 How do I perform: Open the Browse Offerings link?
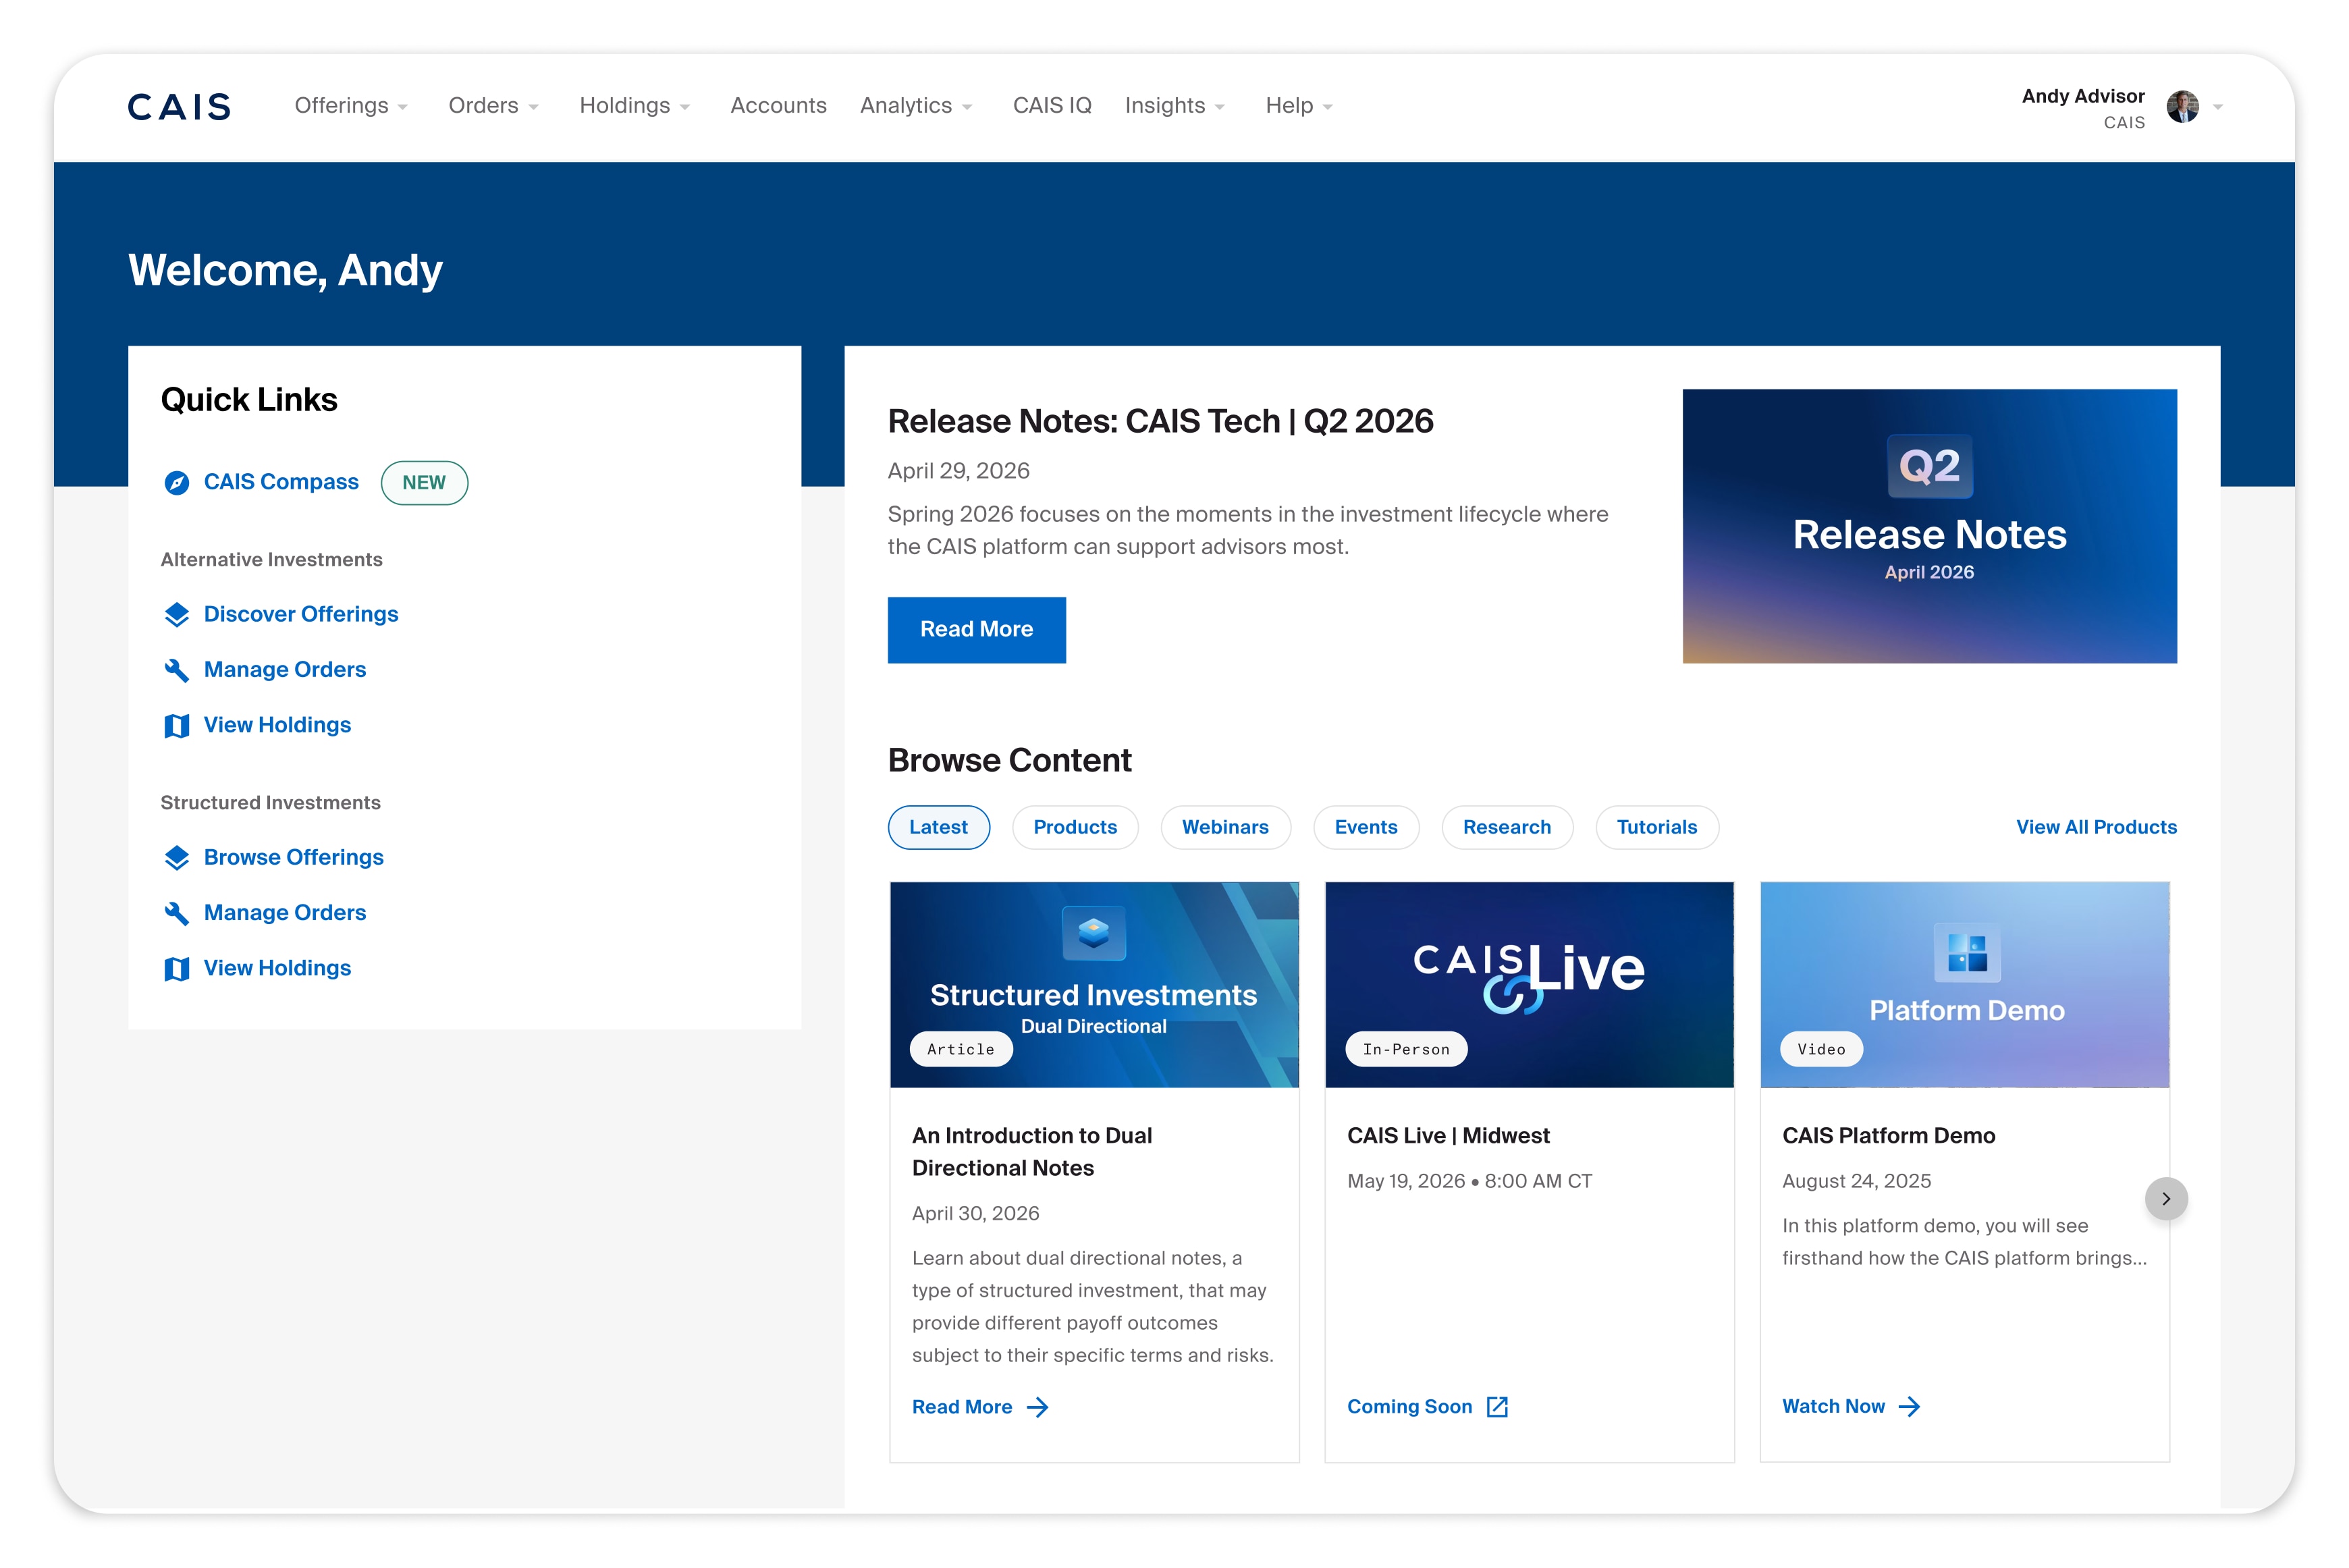pos(294,858)
